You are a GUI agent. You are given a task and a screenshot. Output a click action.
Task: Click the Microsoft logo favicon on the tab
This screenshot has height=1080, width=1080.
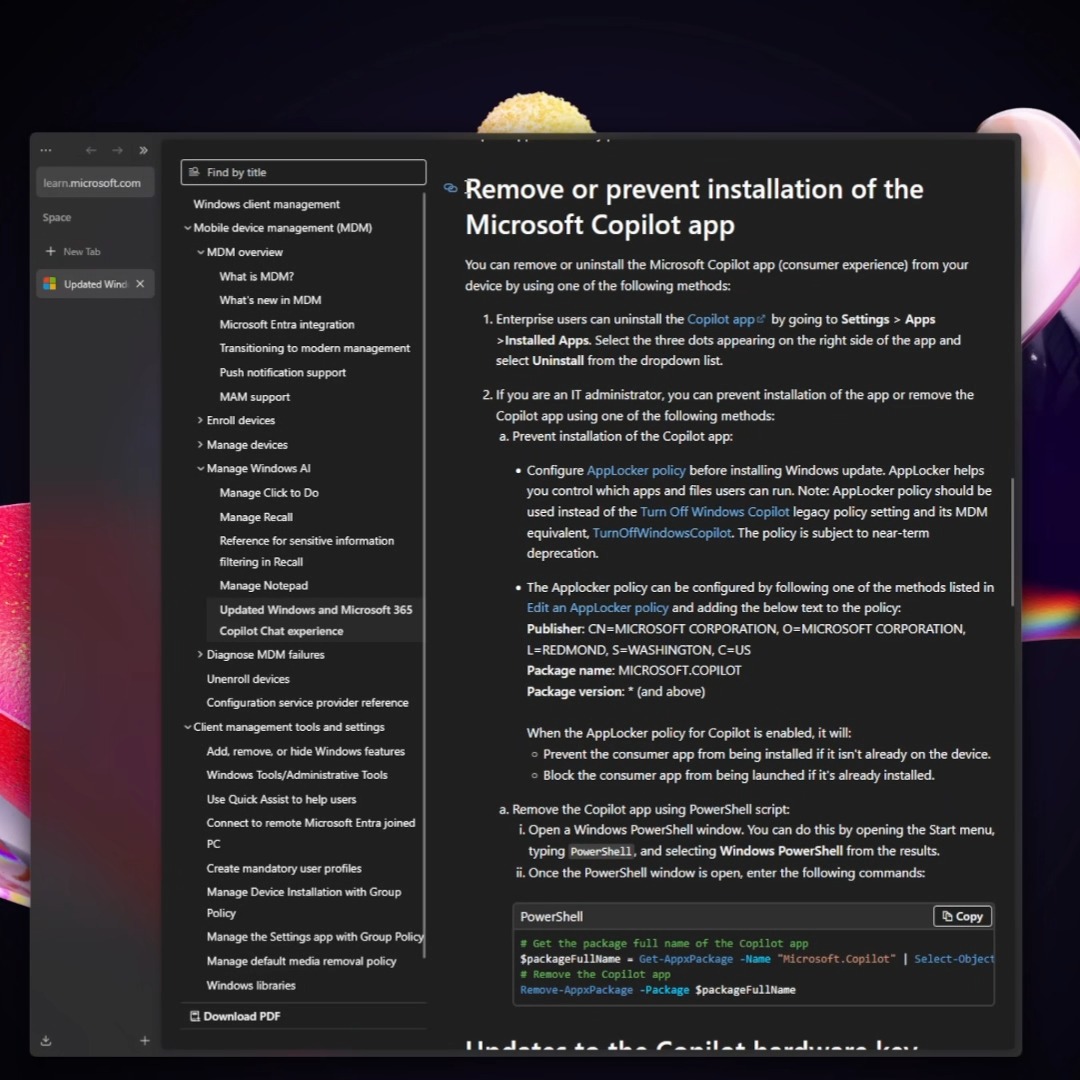(50, 284)
